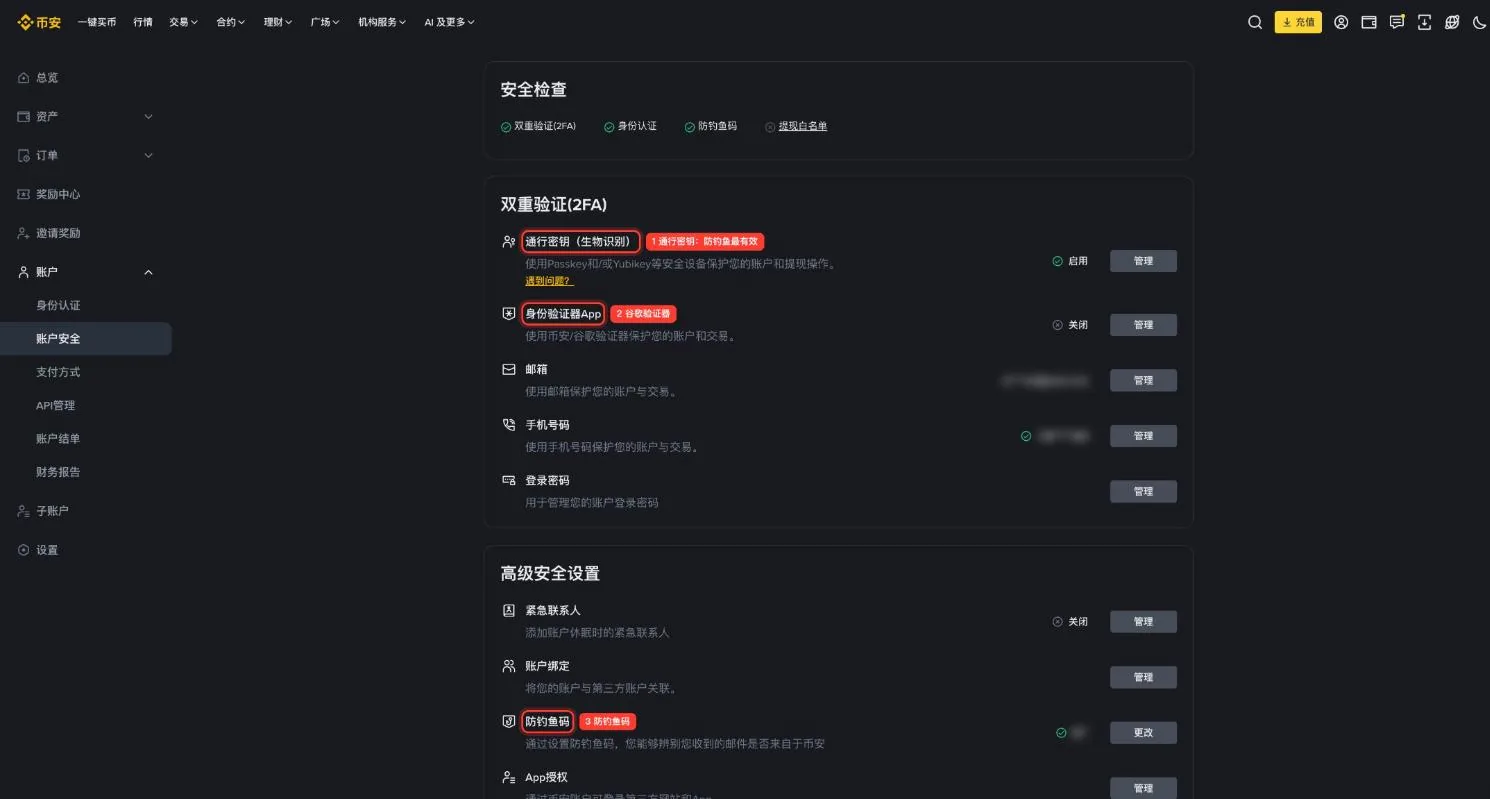Open the search magnifier icon in header
This screenshot has width=1490, height=799.
[1254, 22]
